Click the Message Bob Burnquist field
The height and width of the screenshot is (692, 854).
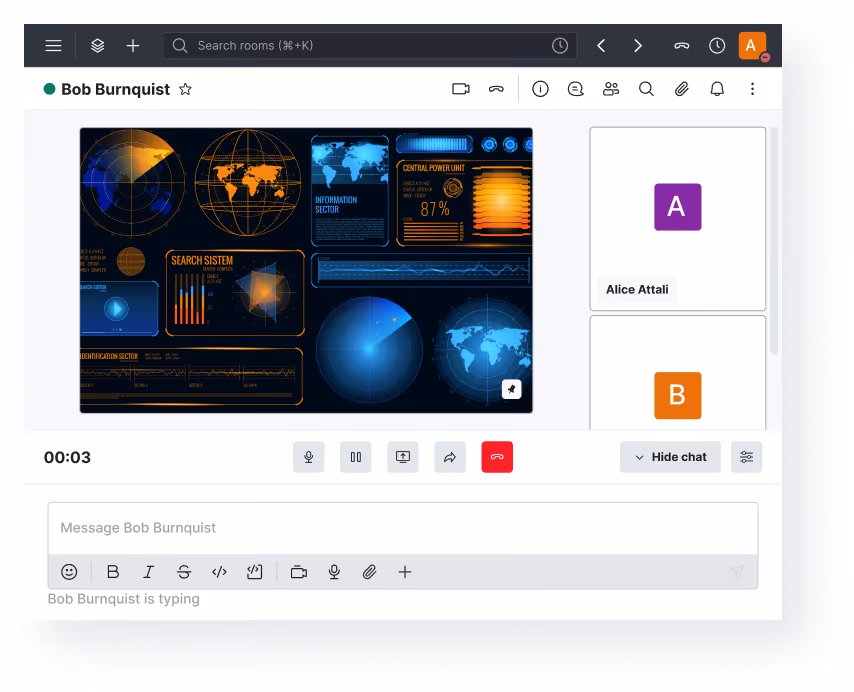403,528
